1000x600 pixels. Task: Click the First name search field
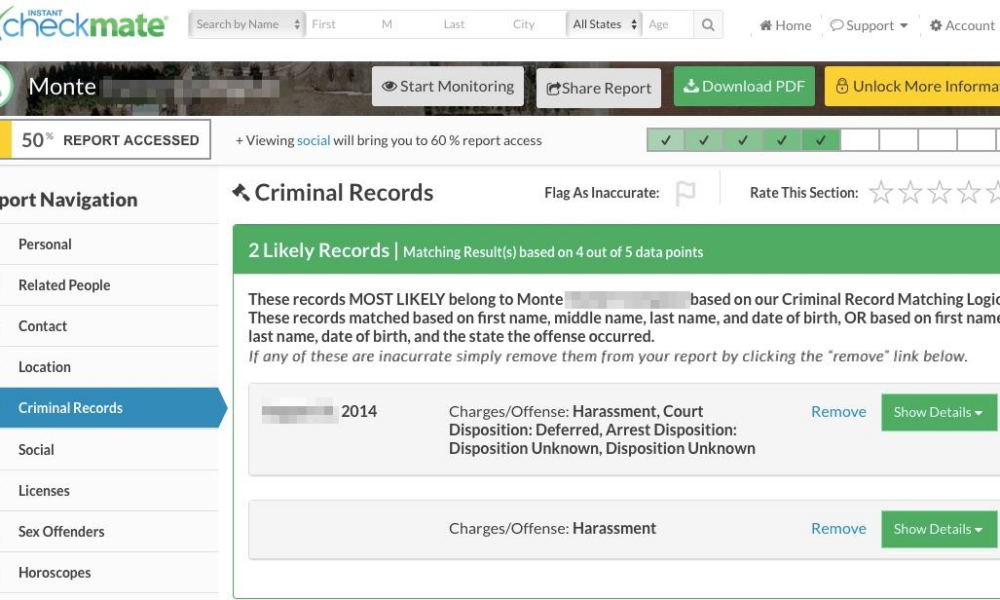pyautogui.click(x=341, y=24)
